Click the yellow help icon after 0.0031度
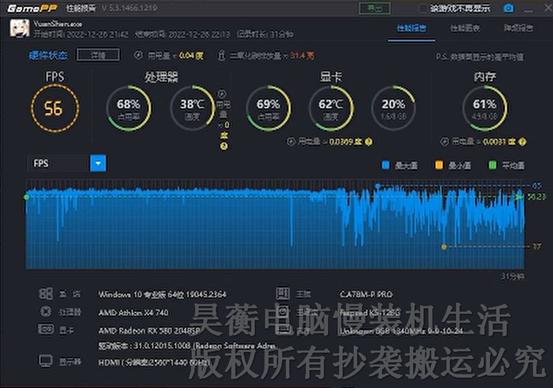Screen dimensions: 553x388 pos(522,142)
